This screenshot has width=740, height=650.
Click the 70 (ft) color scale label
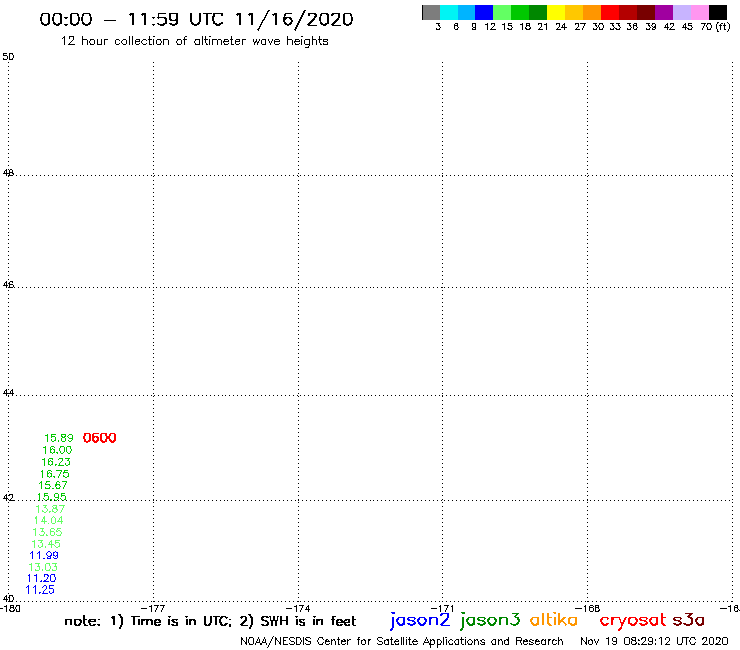point(715,27)
